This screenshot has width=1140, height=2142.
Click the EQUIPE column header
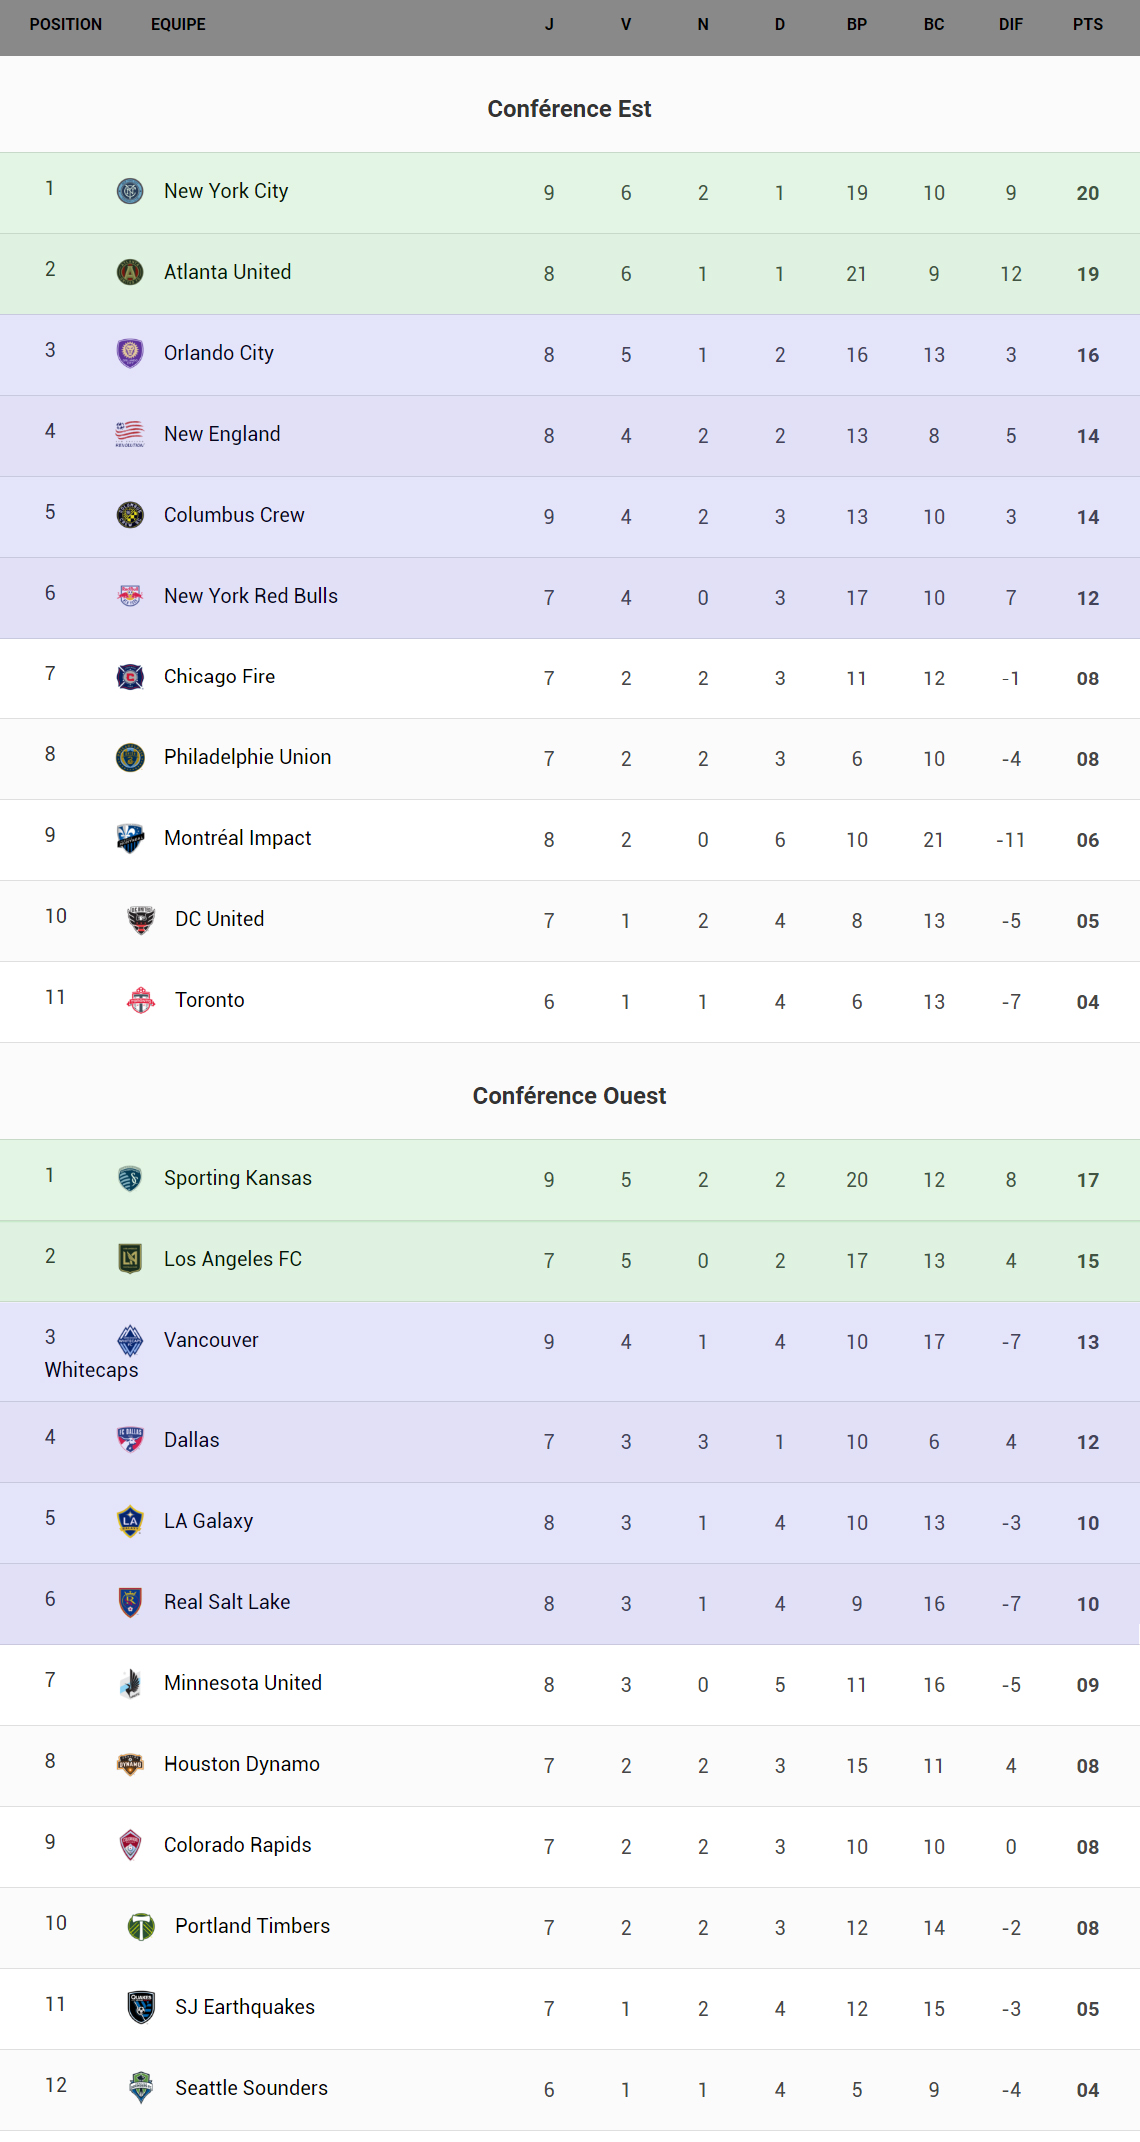click(178, 24)
